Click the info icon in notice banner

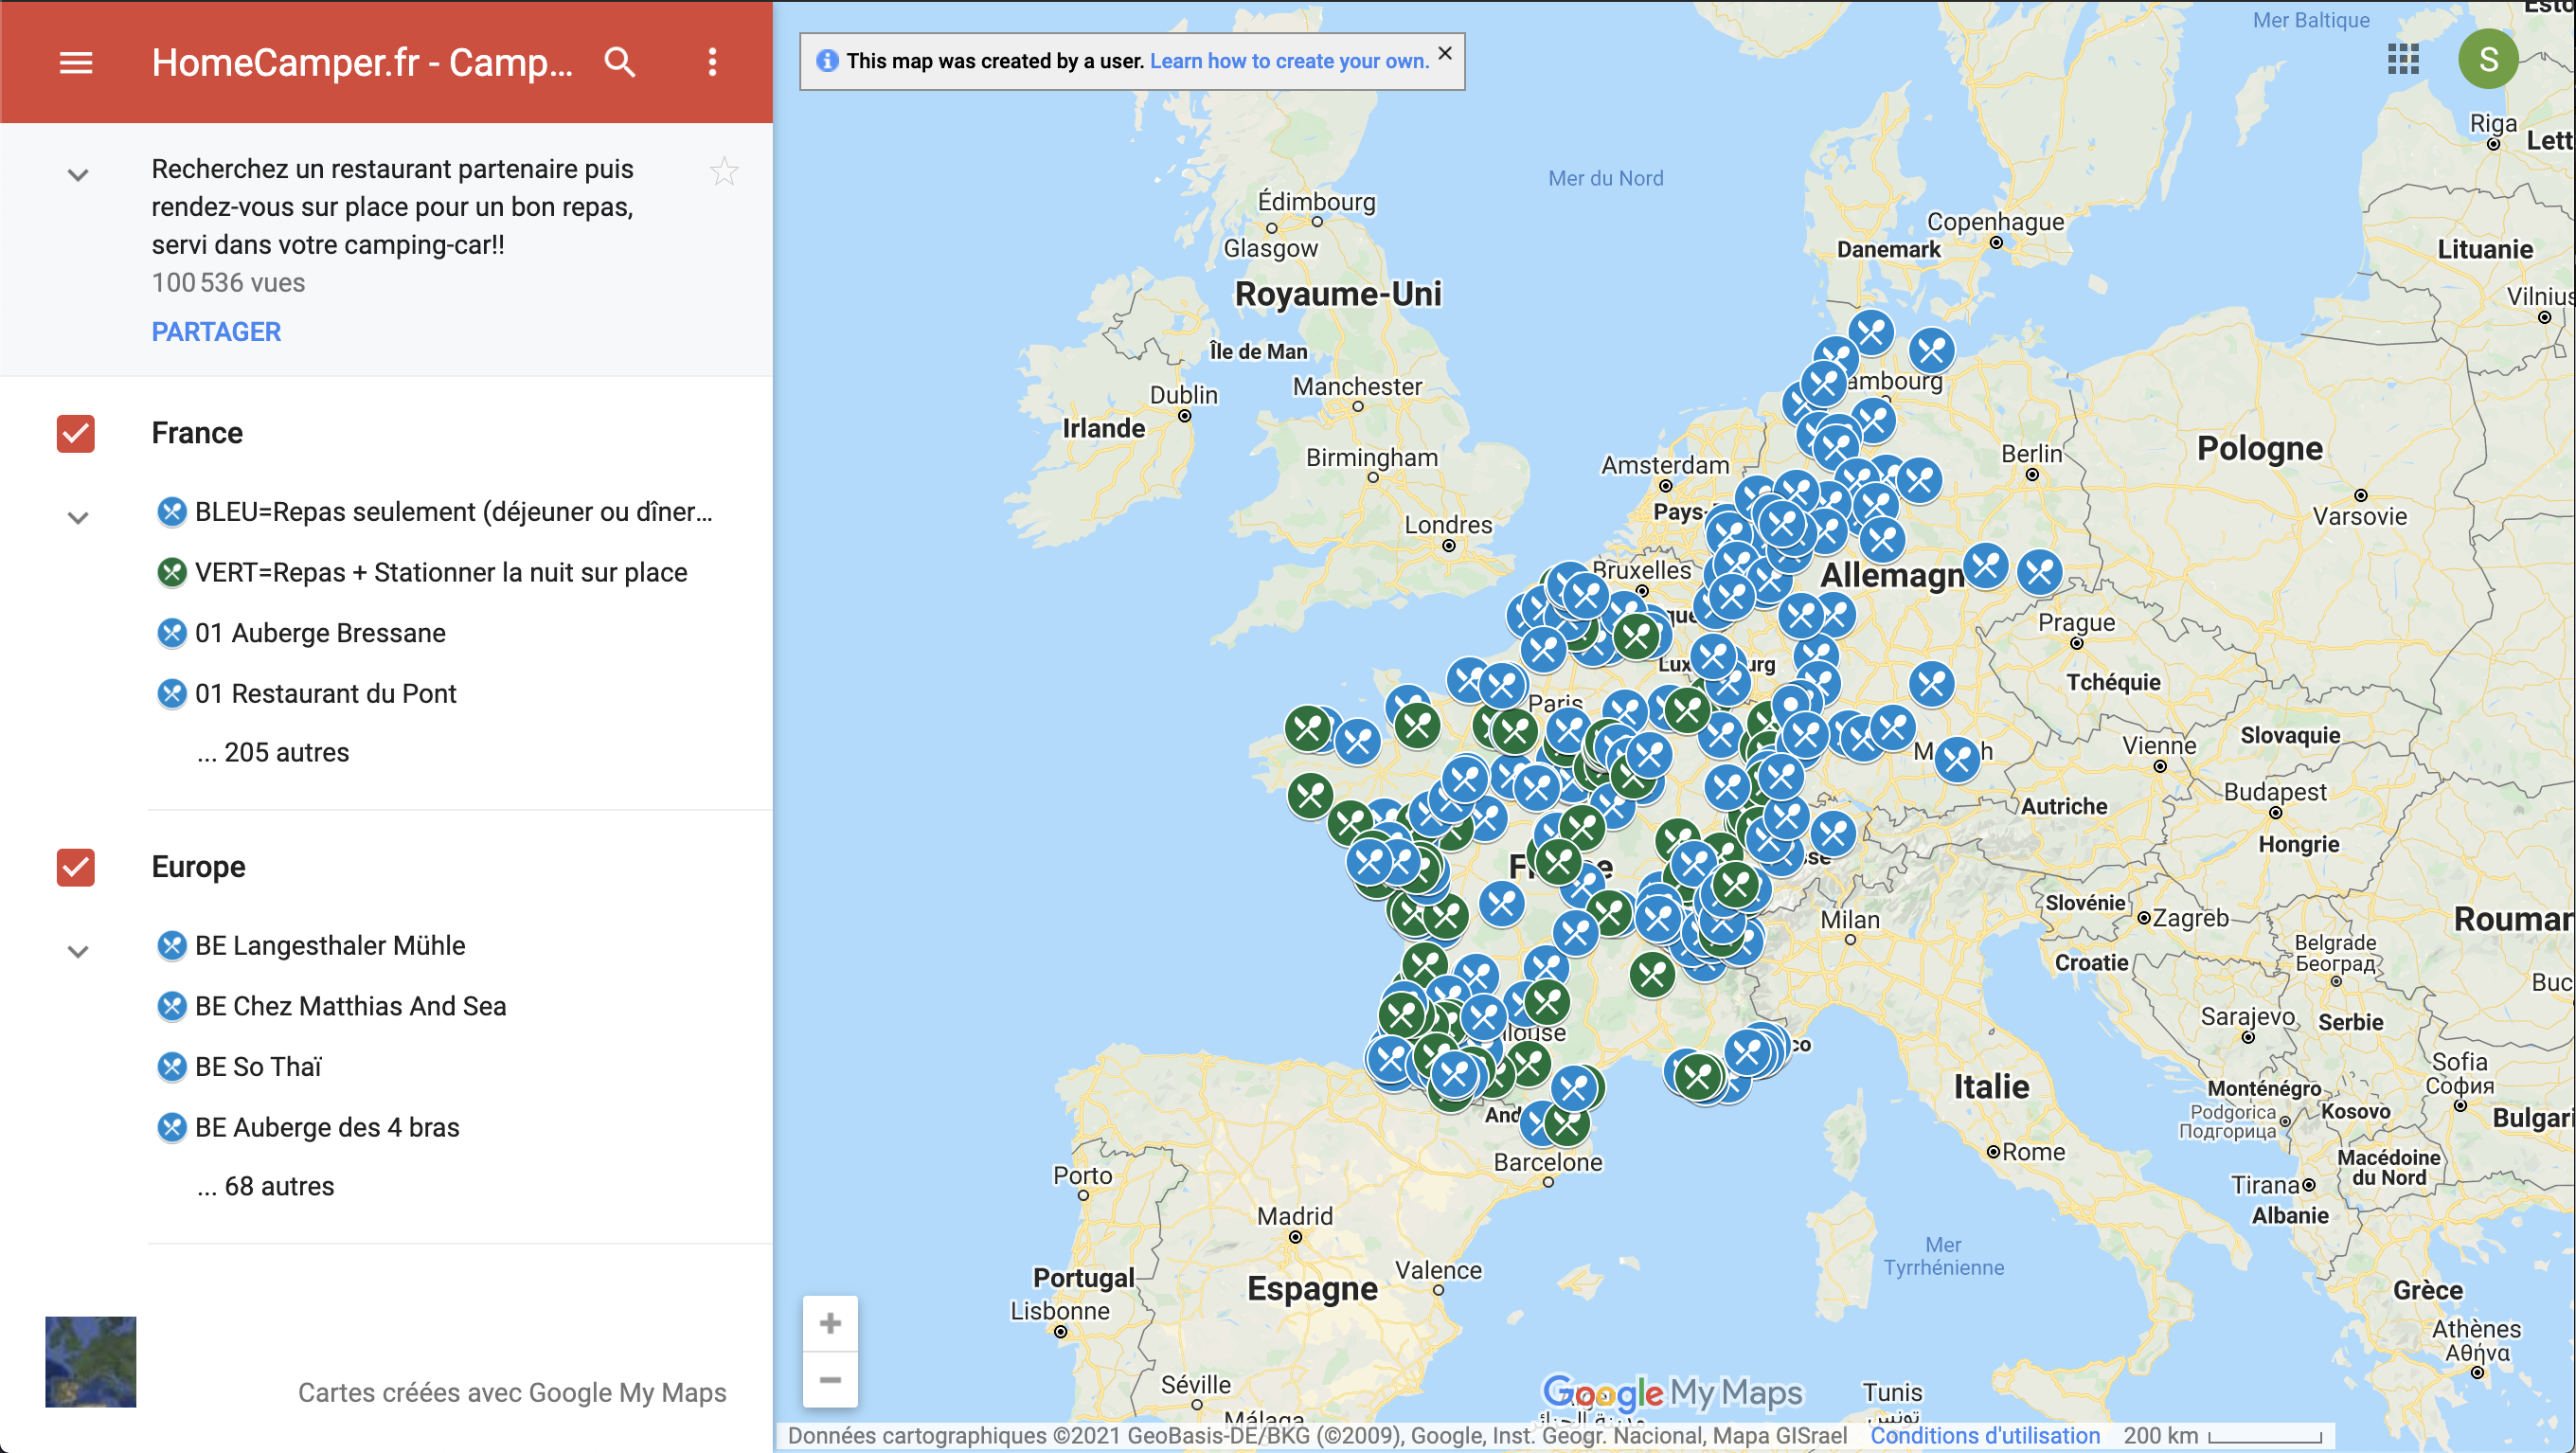(827, 61)
